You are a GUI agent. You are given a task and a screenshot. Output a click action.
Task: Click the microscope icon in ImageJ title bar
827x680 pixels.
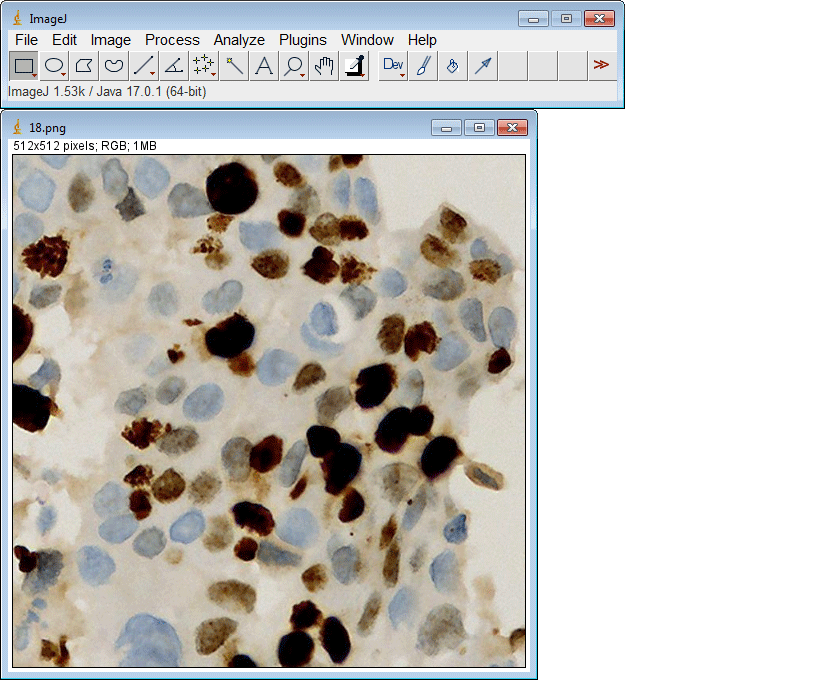17,19
